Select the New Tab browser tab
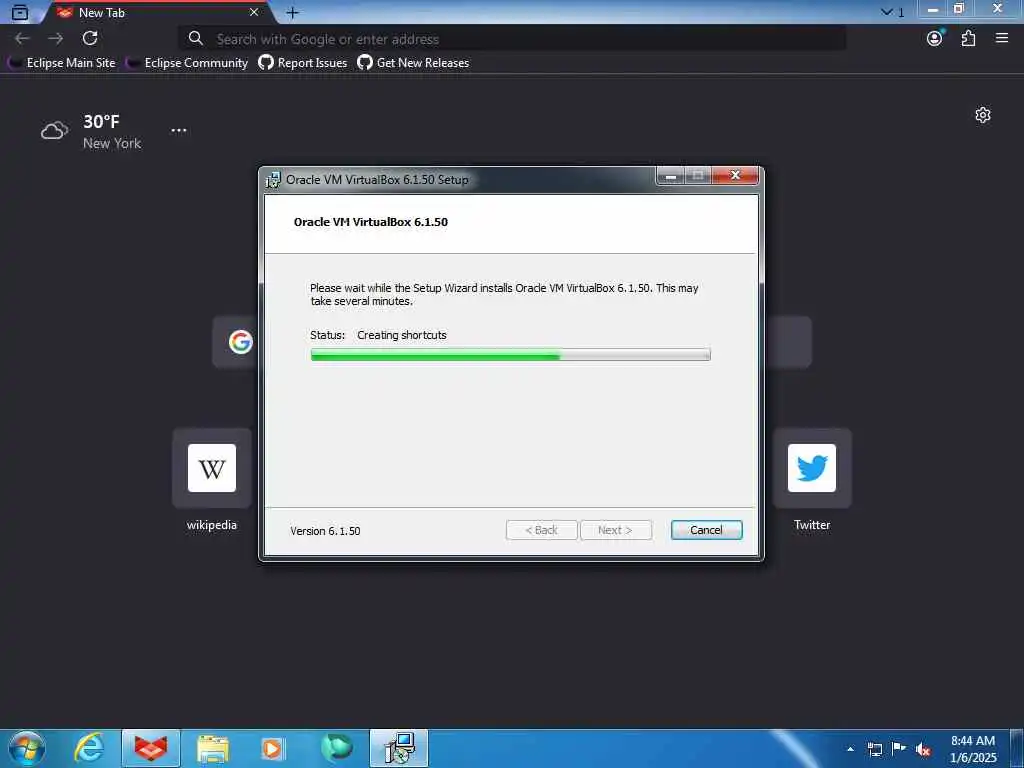This screenshot has height=768, width=1024. click(157, 12)
